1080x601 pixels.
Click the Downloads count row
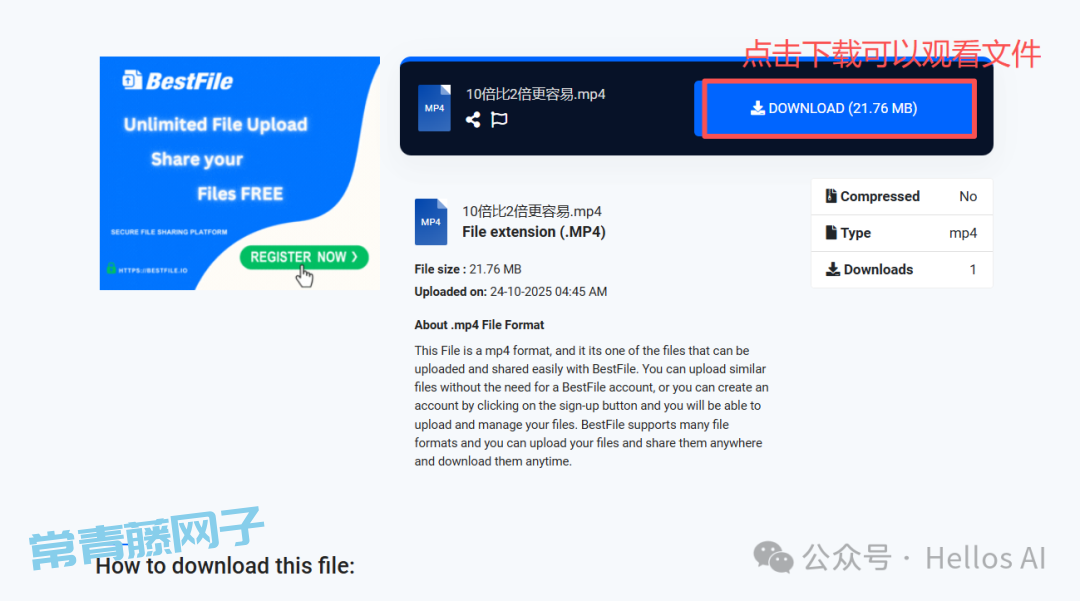(902, 269)
